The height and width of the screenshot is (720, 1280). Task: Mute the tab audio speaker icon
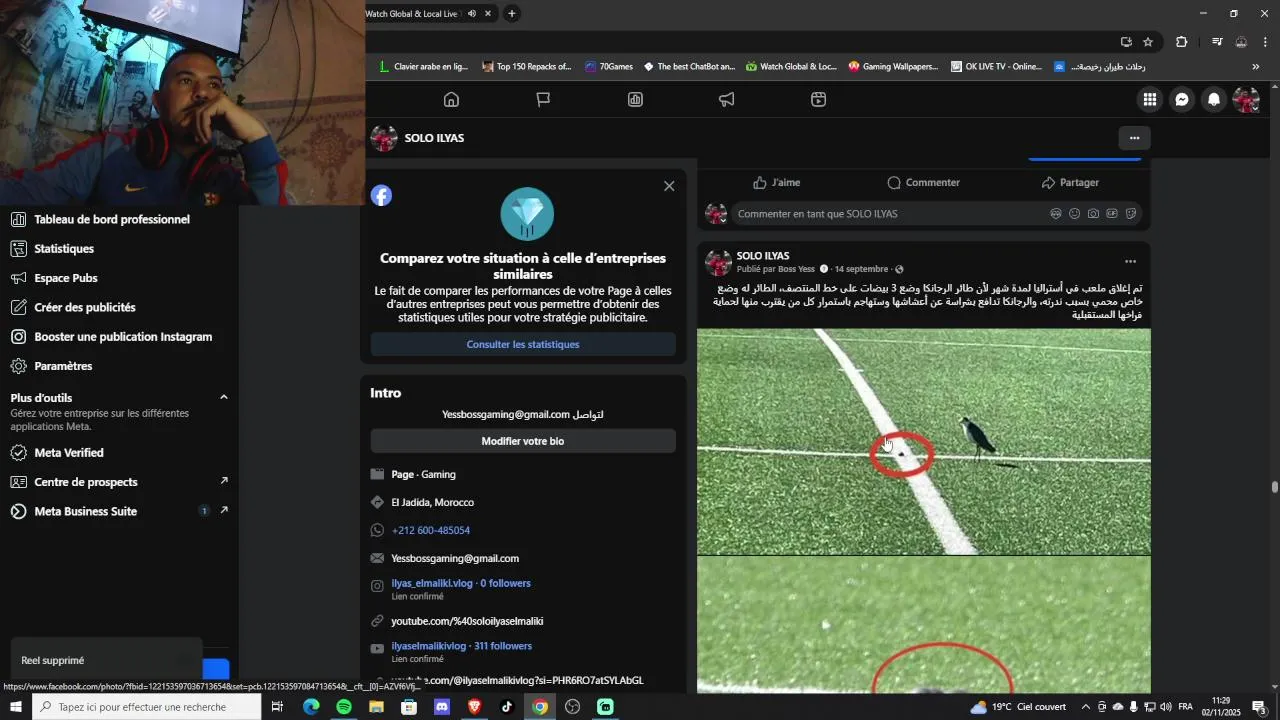tap(472, 14)
